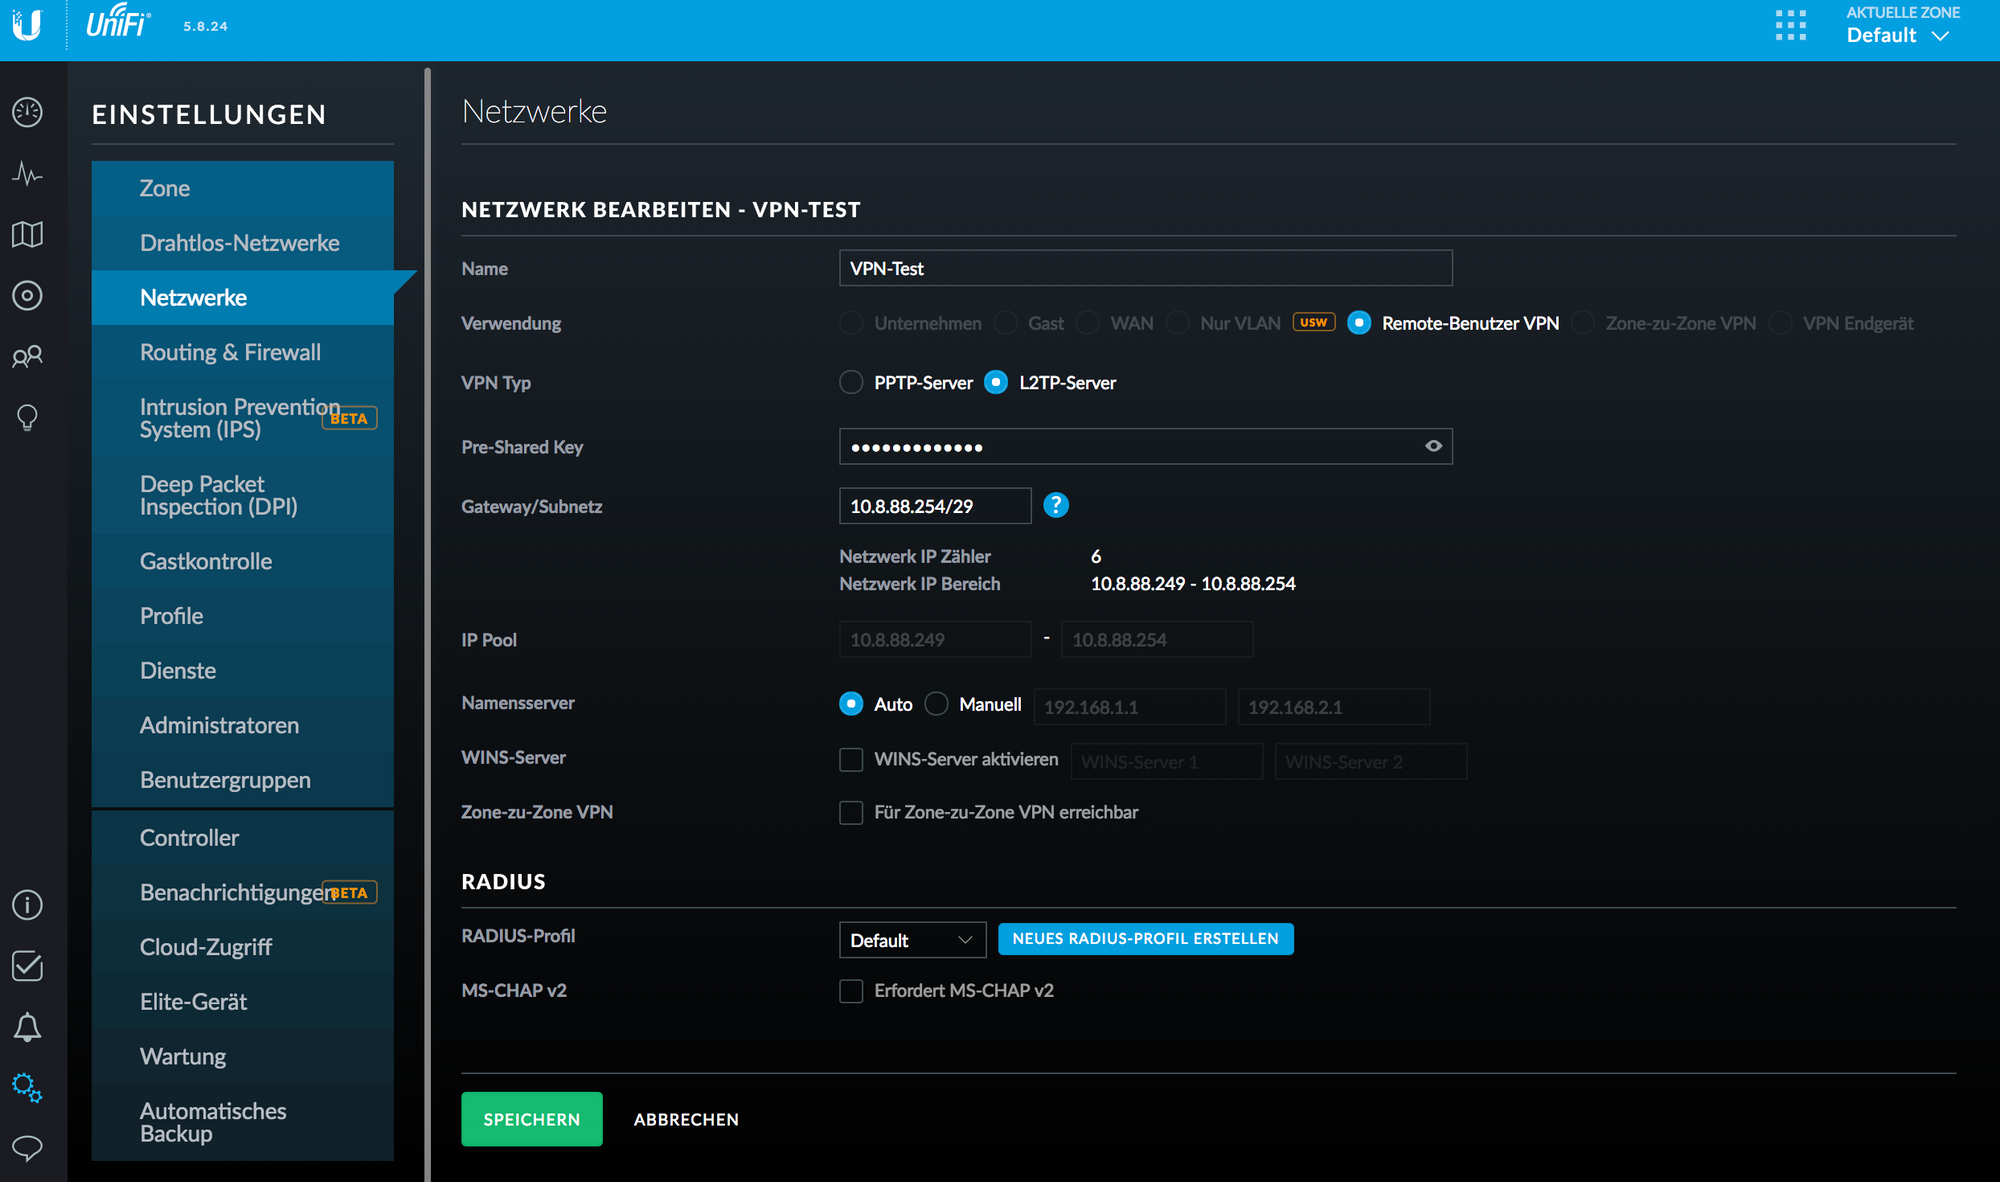2000x1182 pixels.
Task: Select the PPTP-Server radio button
Action: pyautogui.click(x=851, y=383)
